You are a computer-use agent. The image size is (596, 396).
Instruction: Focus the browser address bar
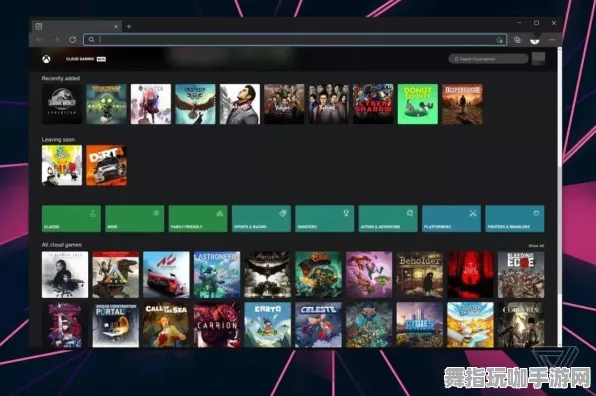[295, 40]
